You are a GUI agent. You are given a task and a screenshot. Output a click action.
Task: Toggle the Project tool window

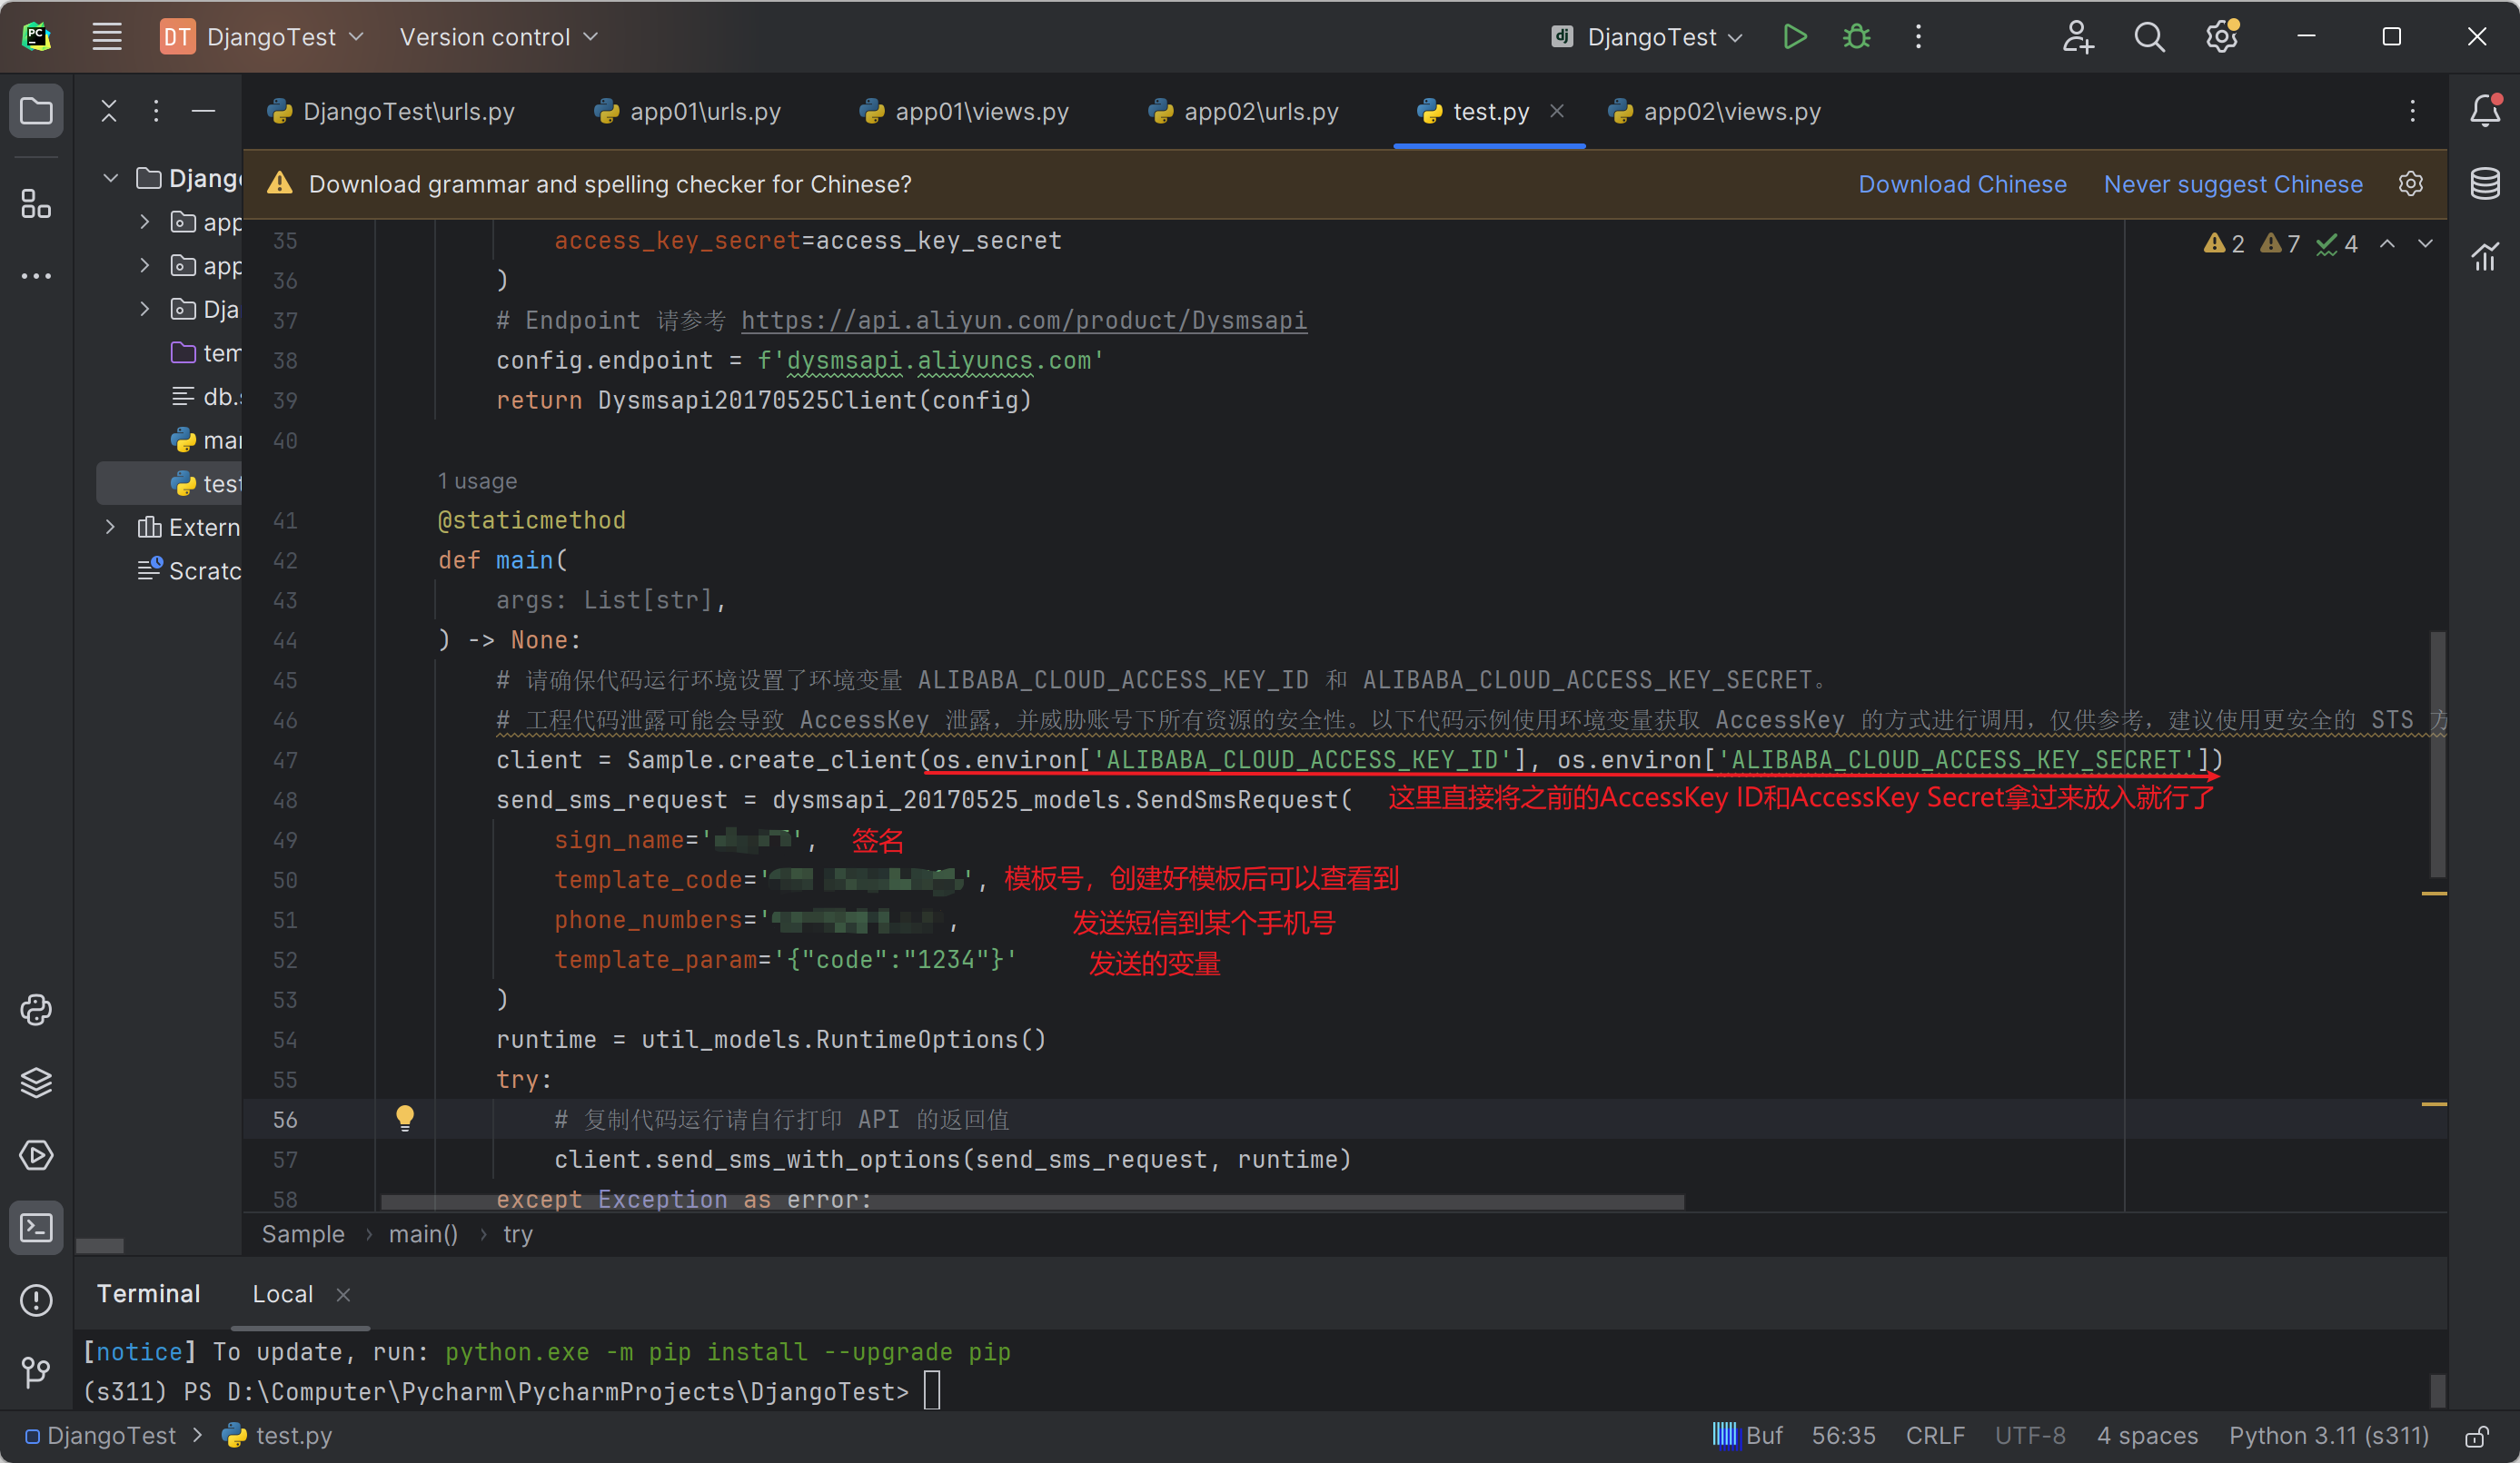click(36, 110)
